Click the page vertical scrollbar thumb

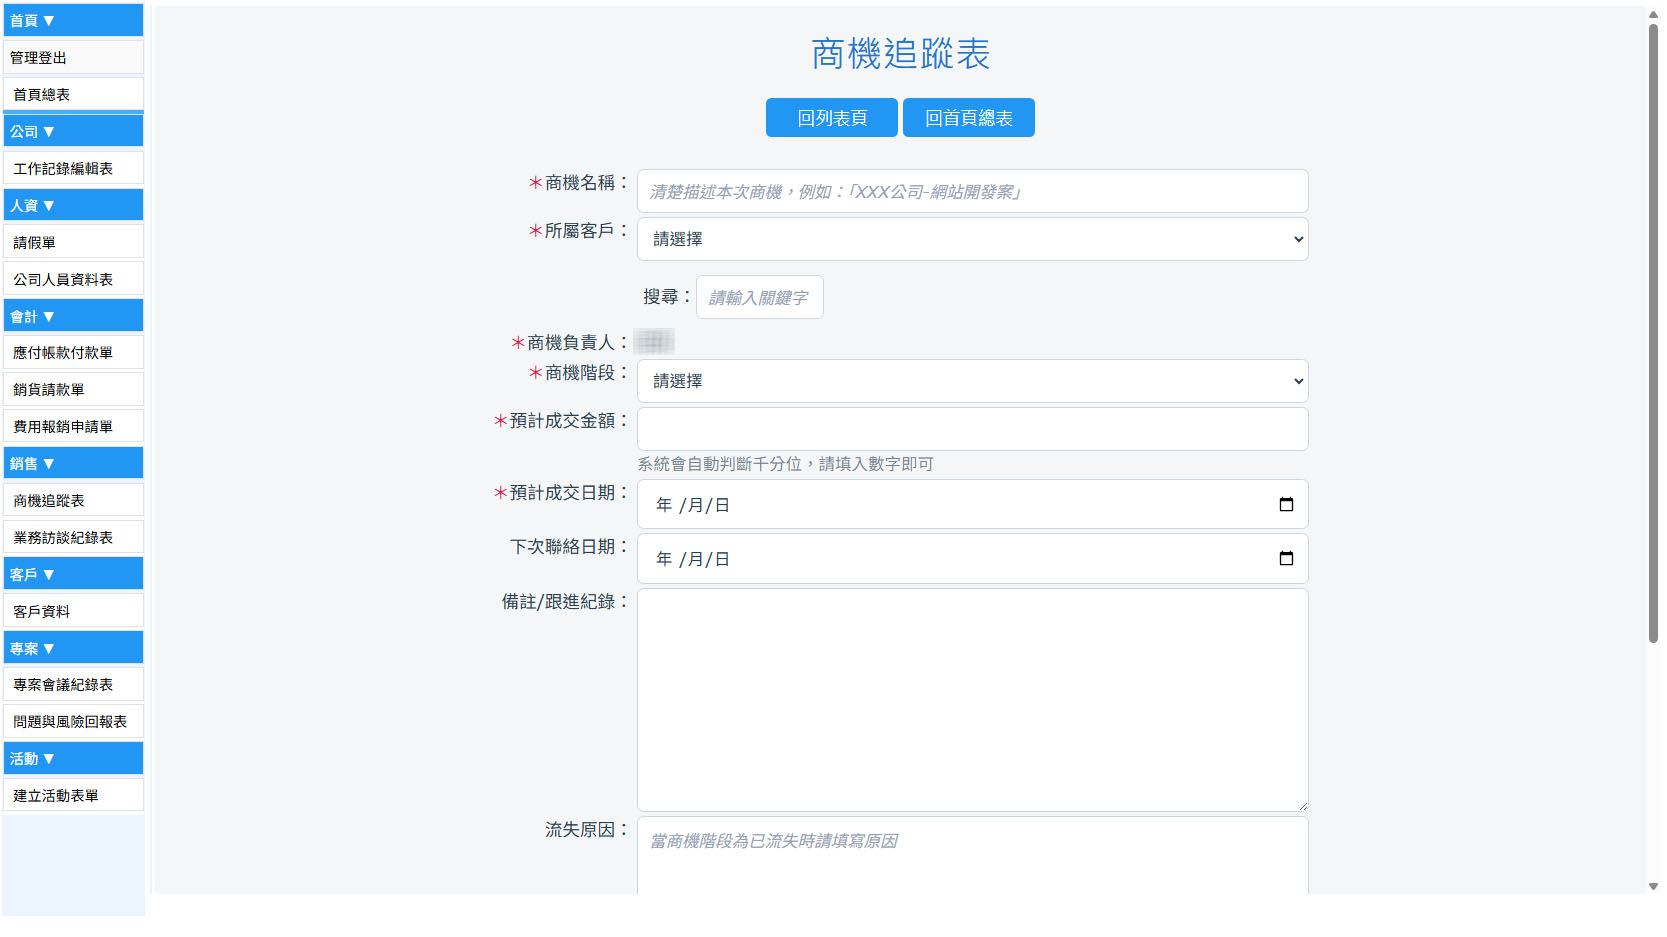[x=1653, y=332]
